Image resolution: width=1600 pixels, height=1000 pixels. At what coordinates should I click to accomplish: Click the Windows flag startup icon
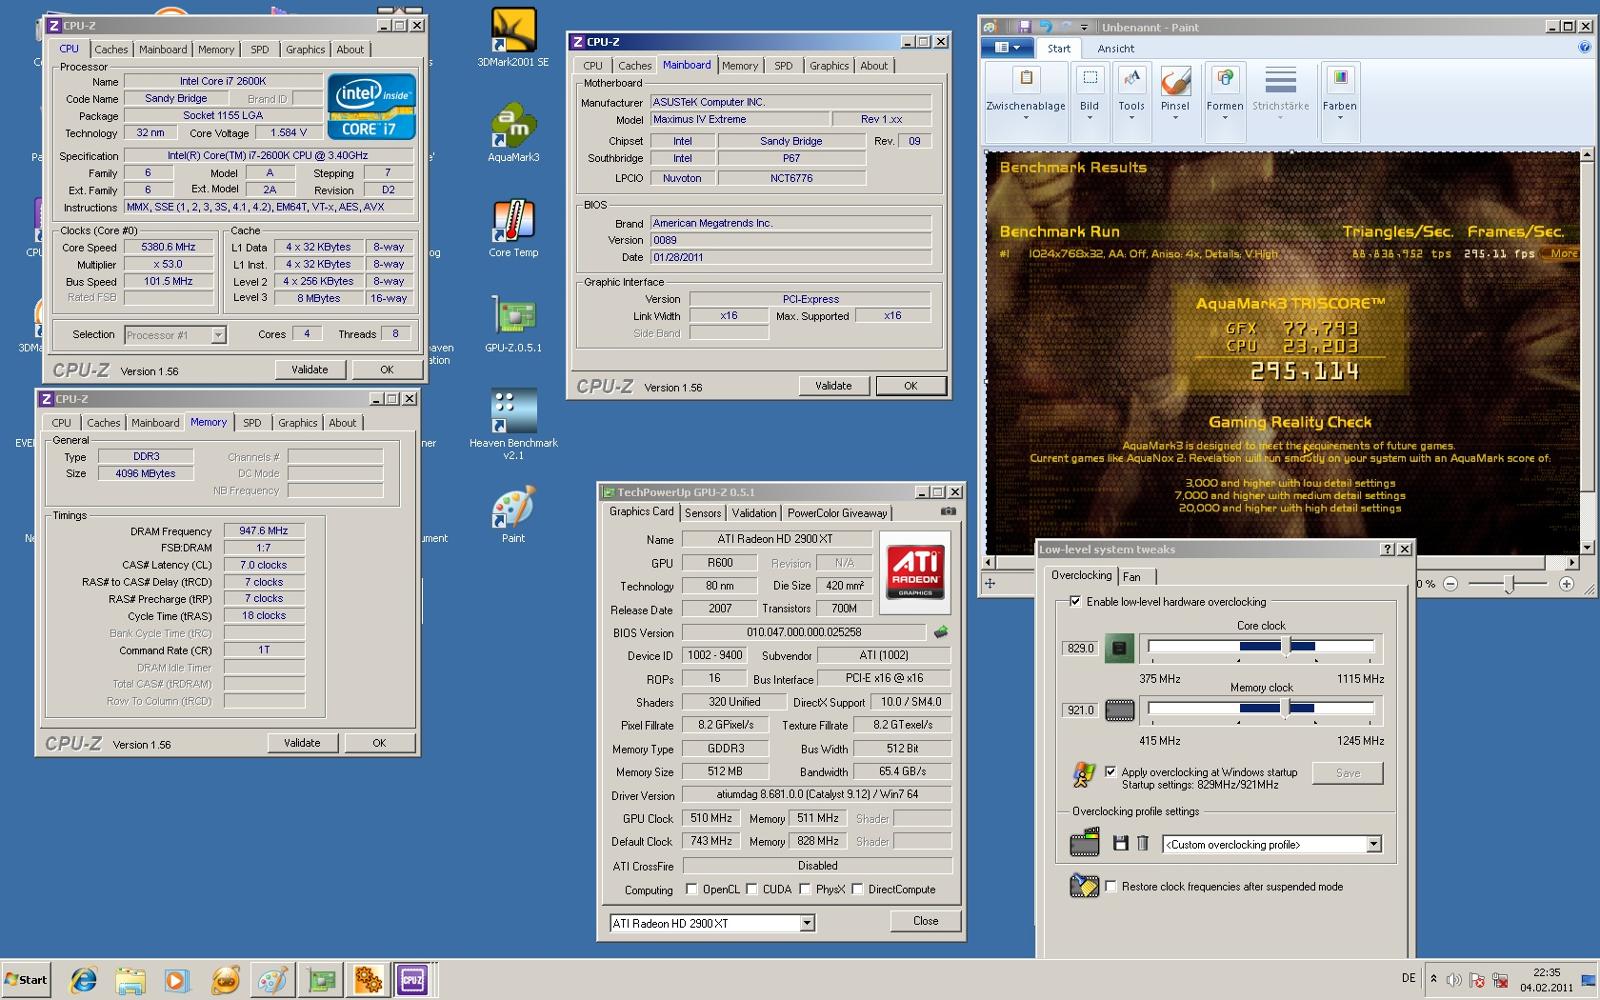pyautogui.click(x=1083, y=773)
